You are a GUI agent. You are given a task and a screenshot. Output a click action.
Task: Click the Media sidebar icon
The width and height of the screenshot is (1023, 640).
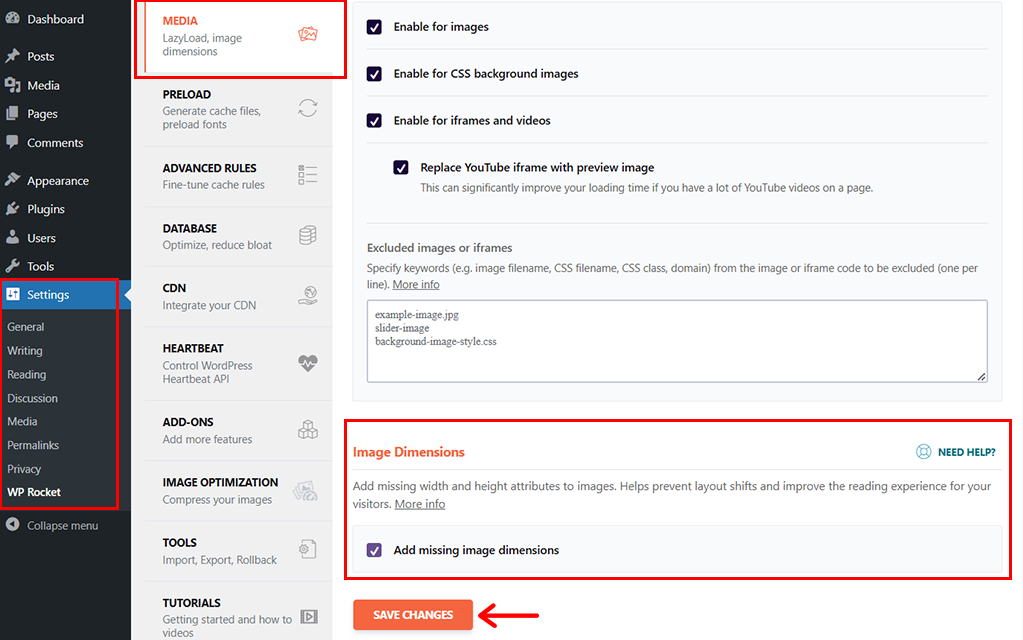pos(12,85)
